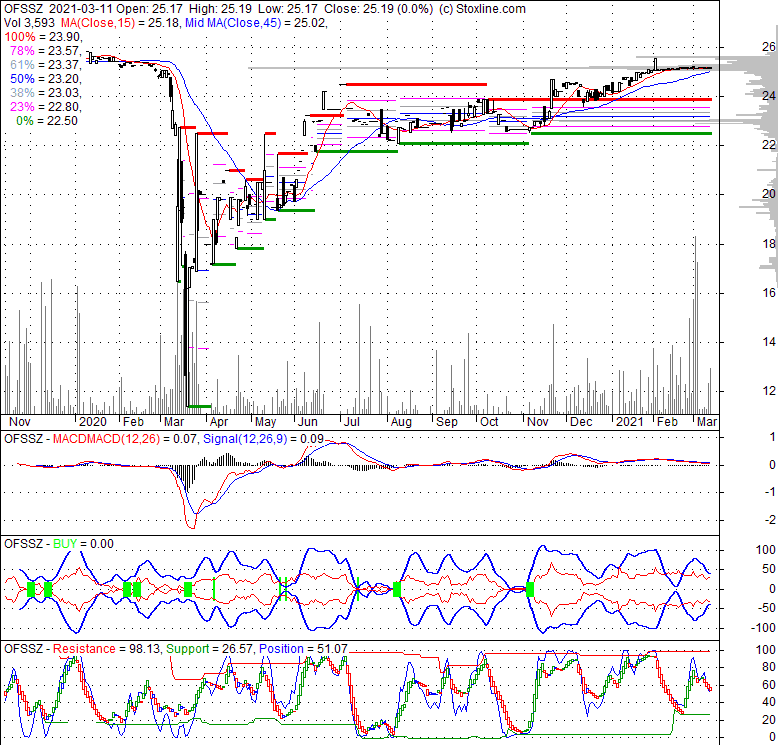
Task: Click the 'Jul' month label on x-axis
Action: 351,422
